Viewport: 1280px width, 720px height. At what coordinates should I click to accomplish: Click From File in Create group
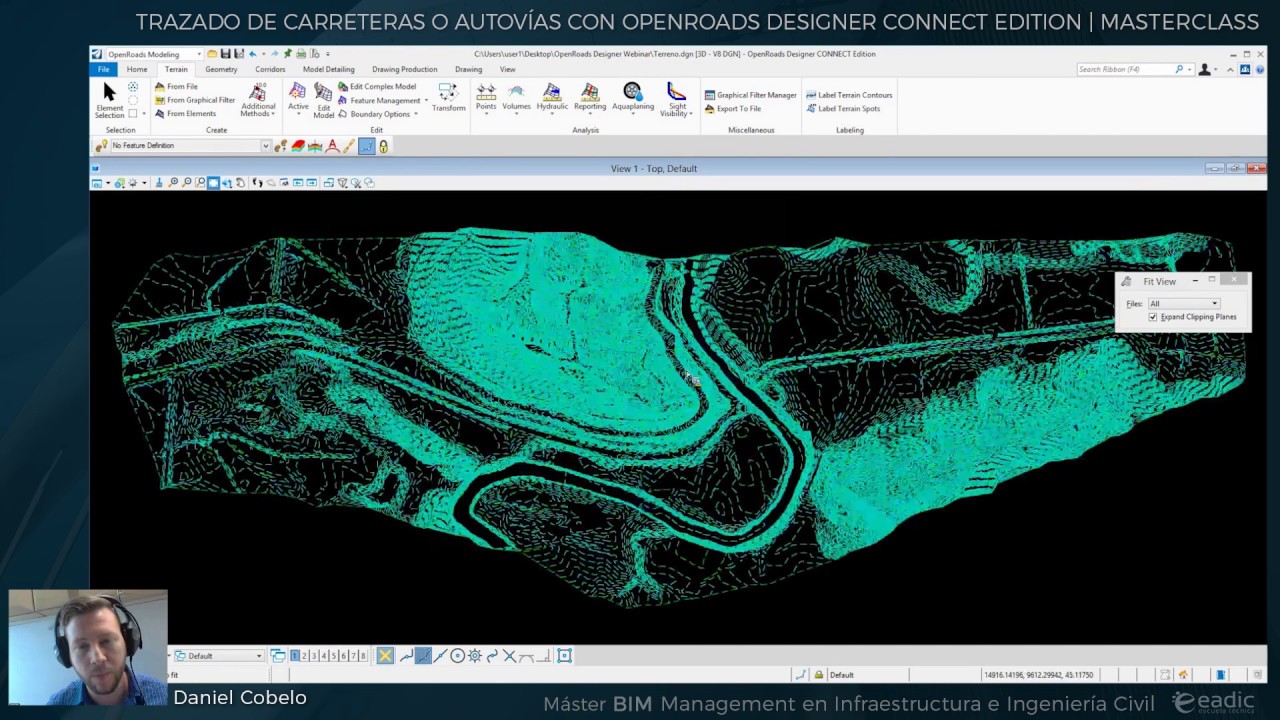pyautogui.click(x=176, y=87)
